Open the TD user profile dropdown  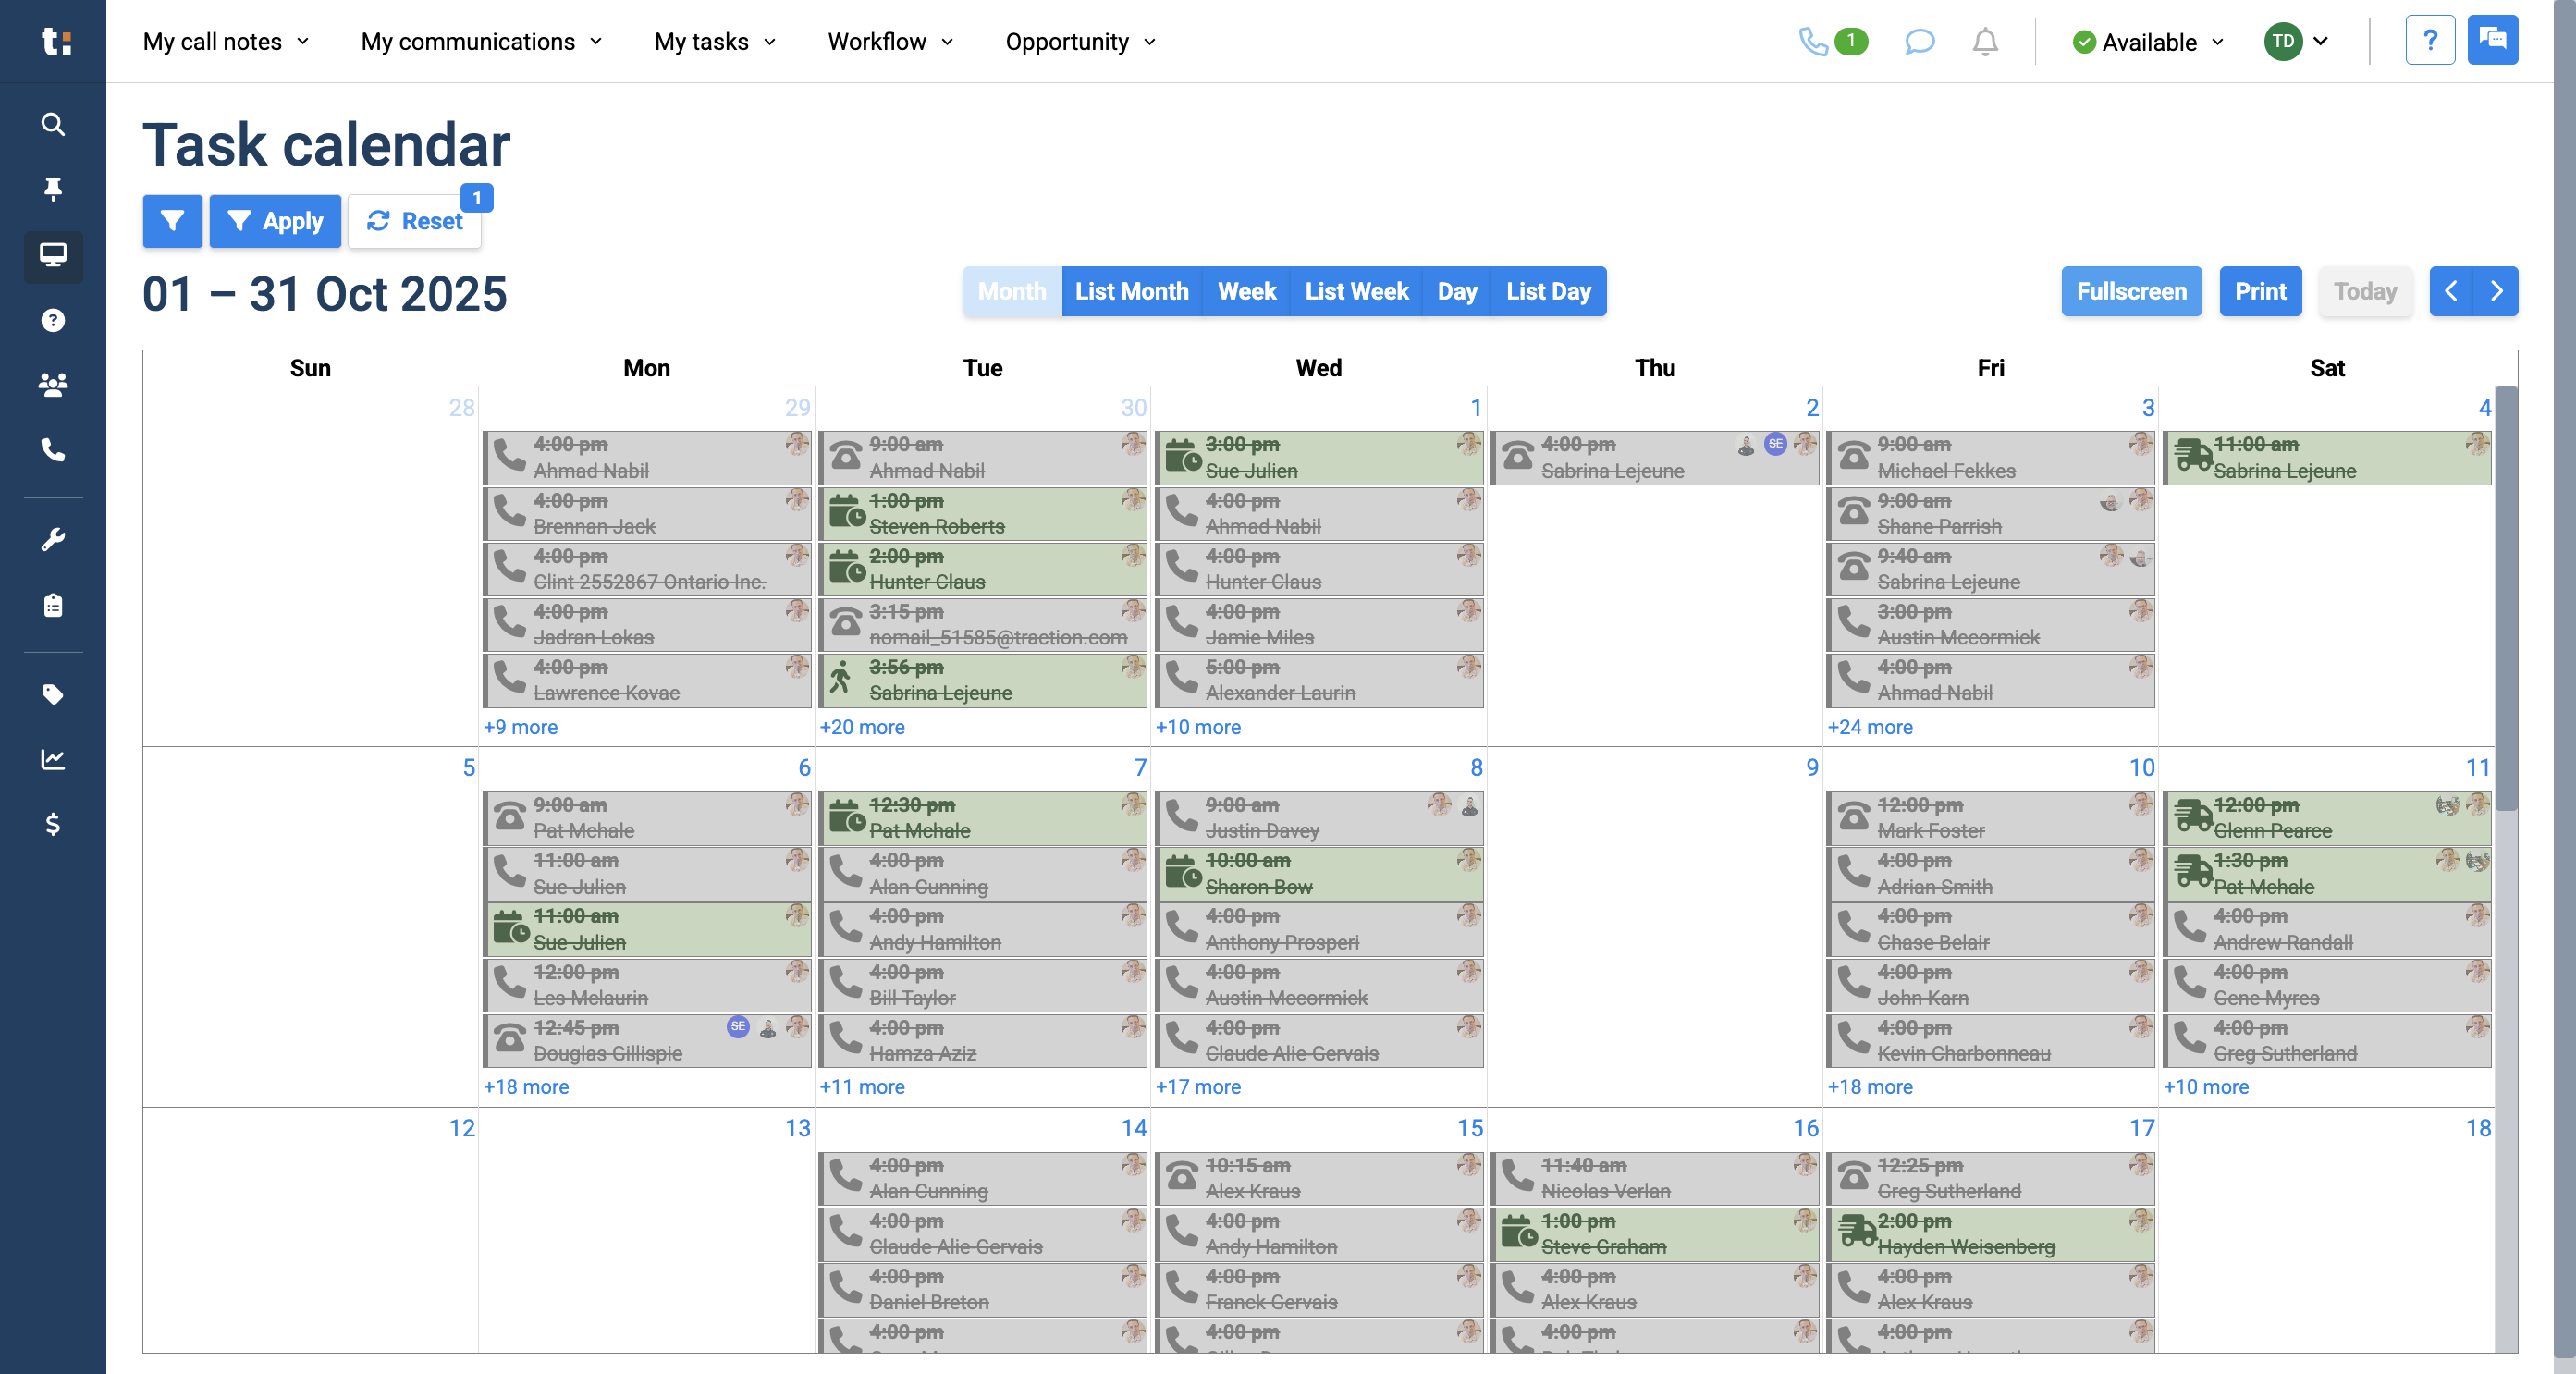2297,42
